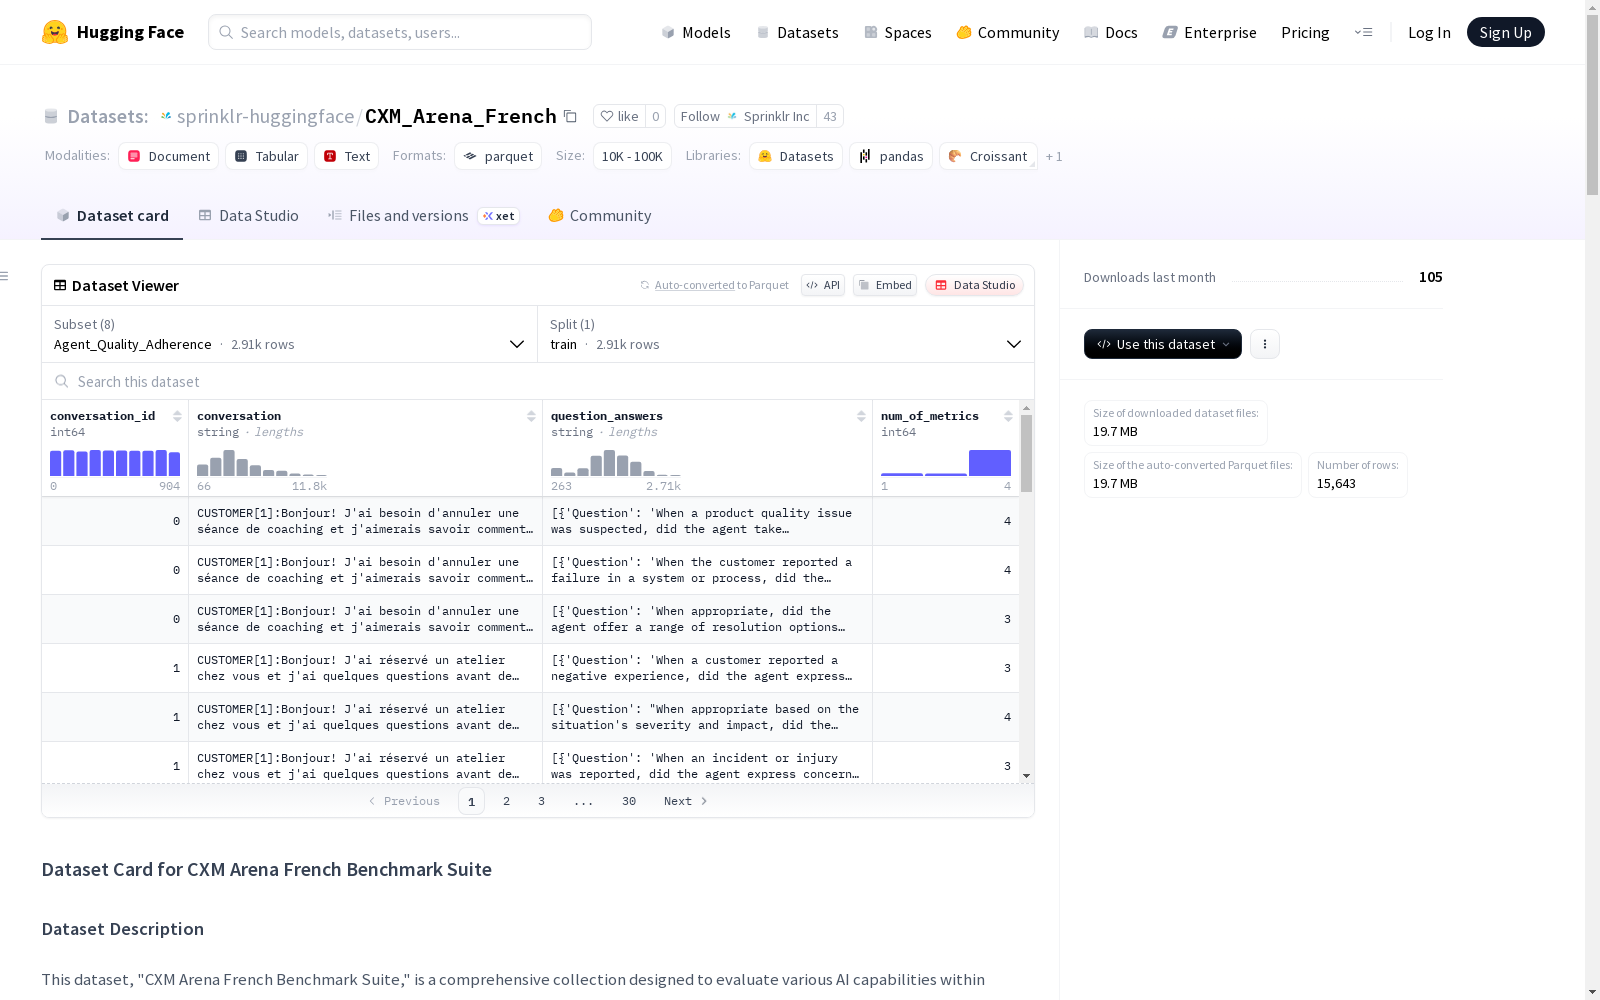This screenshot has width=1600, height=1000.
Task: Open the three-dot options next to Use this dataset
Action: (x=1265, y=344)
